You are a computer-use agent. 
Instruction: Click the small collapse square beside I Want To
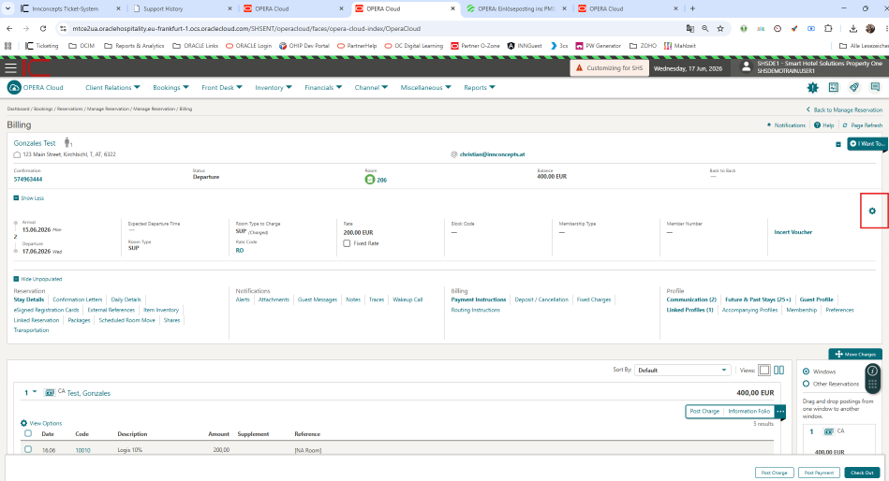[x=838, y=145]
